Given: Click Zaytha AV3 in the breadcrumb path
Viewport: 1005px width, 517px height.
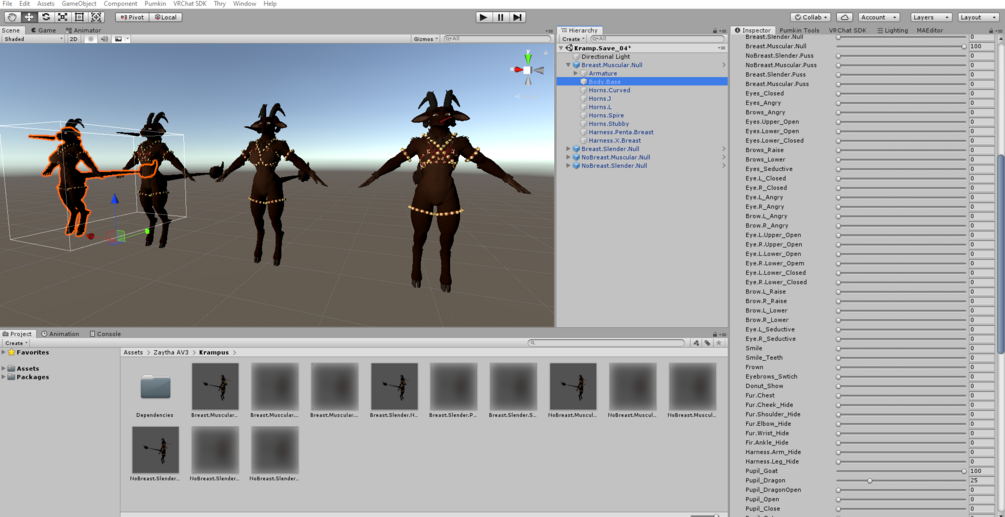Looking at the screenshot, I should [x=170, y=352].
